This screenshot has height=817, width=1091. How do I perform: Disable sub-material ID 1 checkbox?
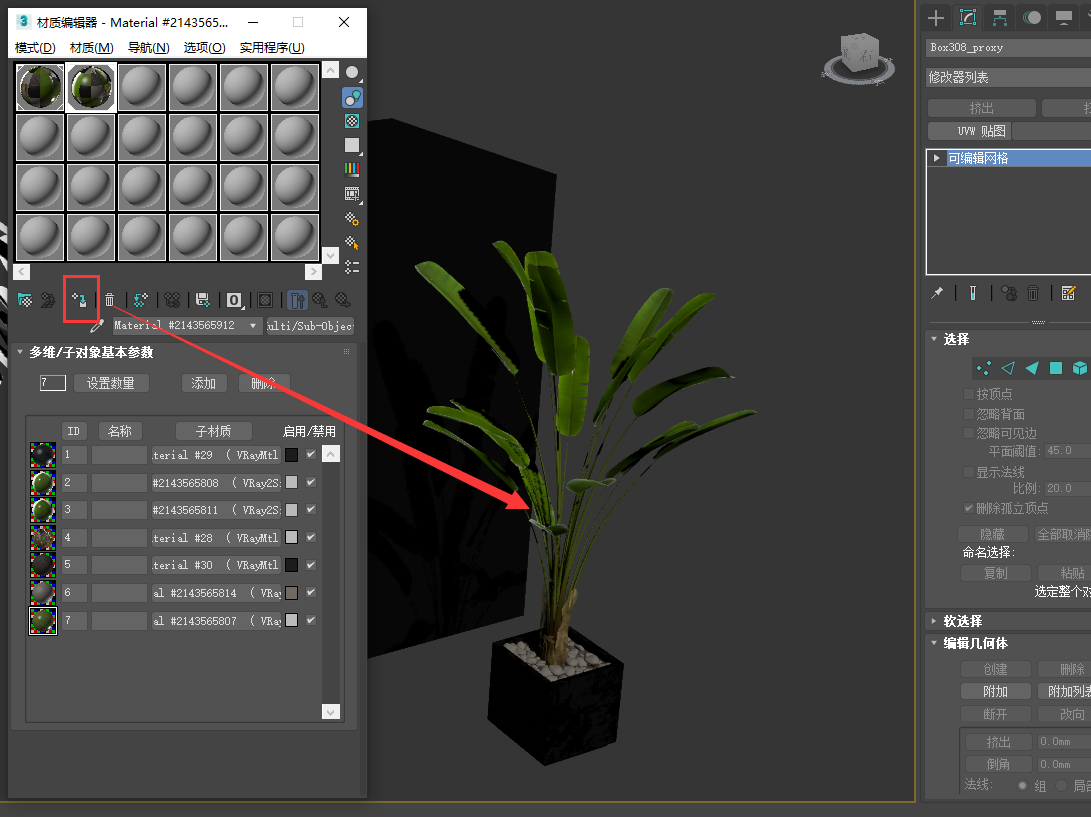311,455
